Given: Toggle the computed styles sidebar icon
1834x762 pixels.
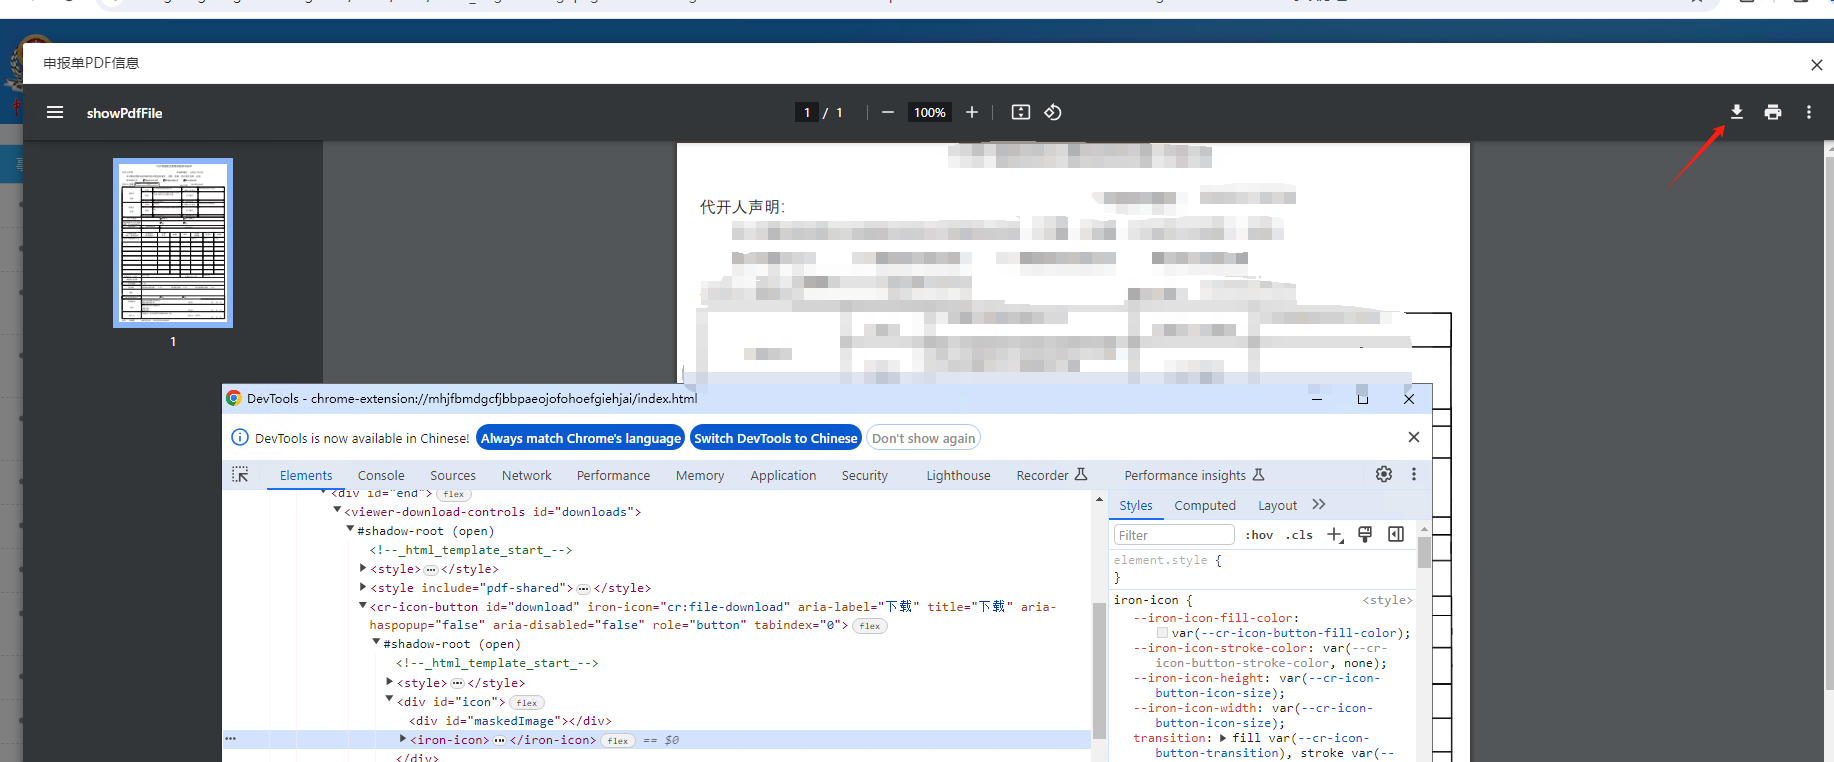Looking at the screenshot, I should pyautogui.click(x=1396, y=534).
